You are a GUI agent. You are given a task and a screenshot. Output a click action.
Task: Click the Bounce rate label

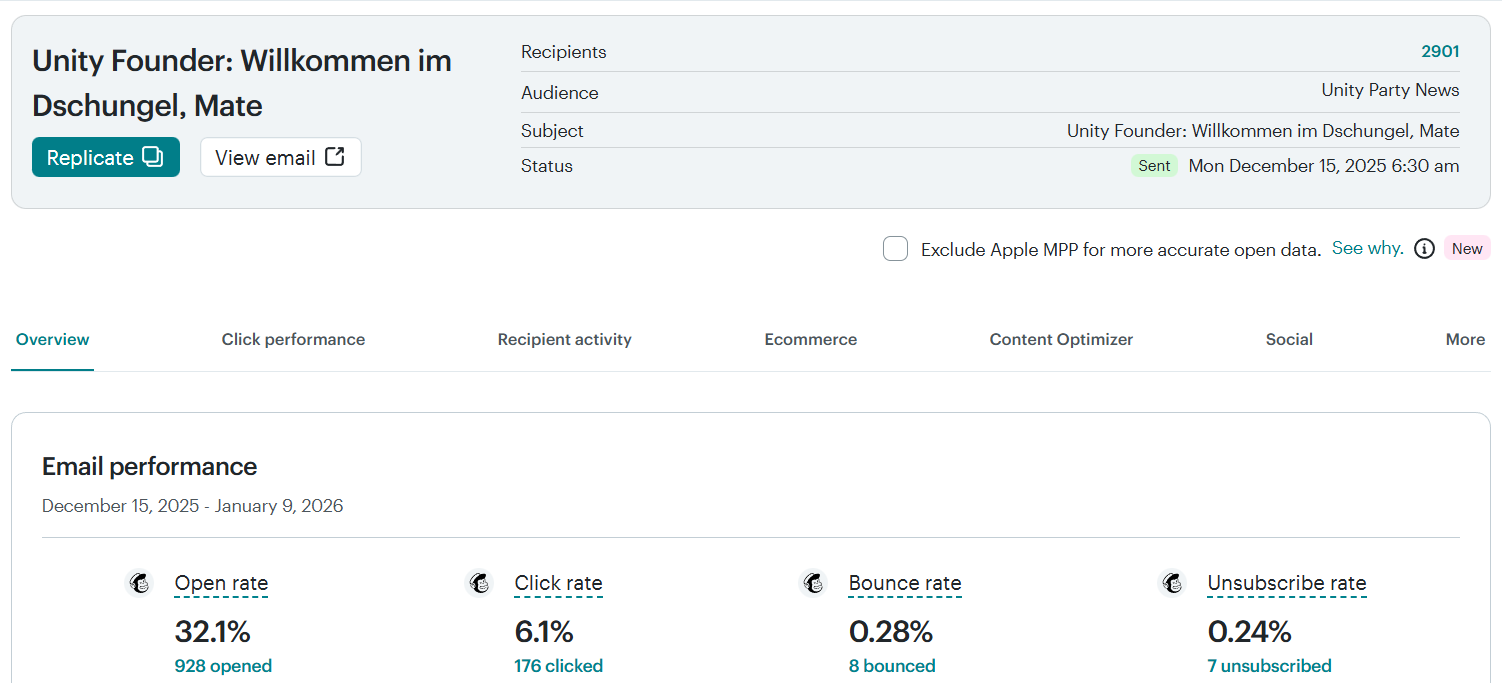[905, 583]
